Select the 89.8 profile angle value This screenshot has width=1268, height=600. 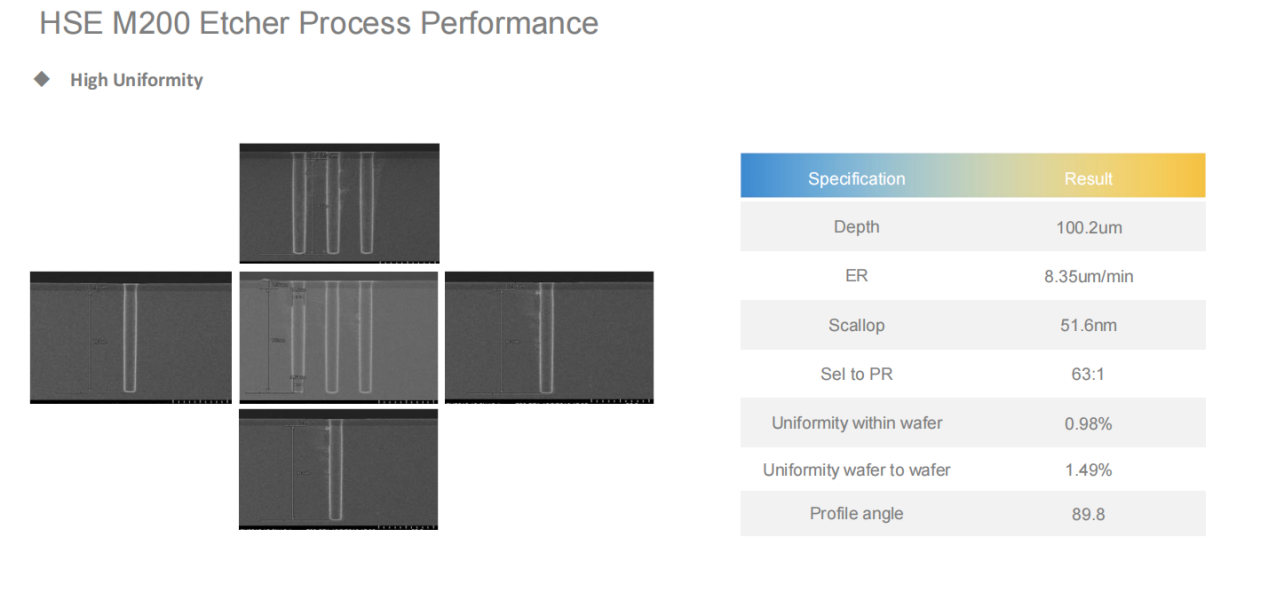[1089, 515]
